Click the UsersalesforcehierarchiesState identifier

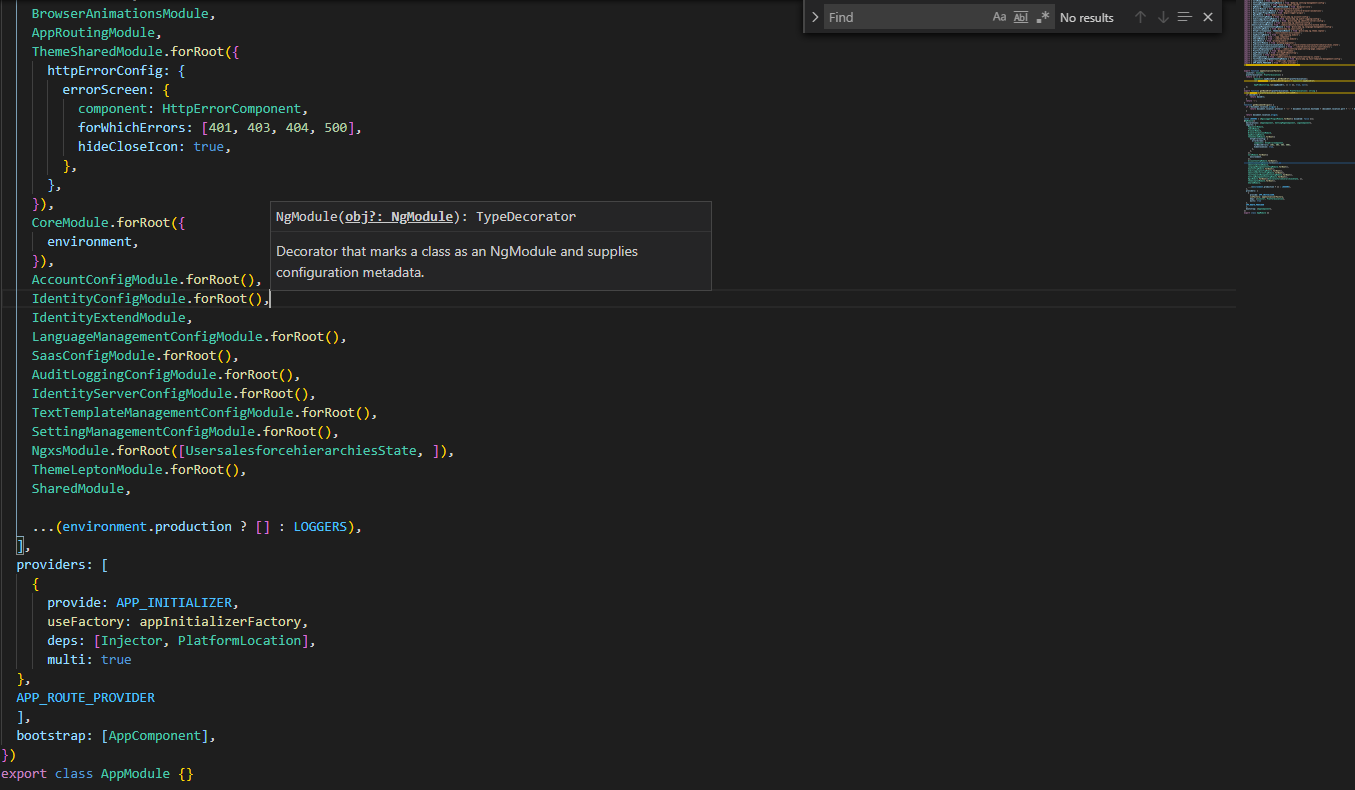(x=301, y=451)
